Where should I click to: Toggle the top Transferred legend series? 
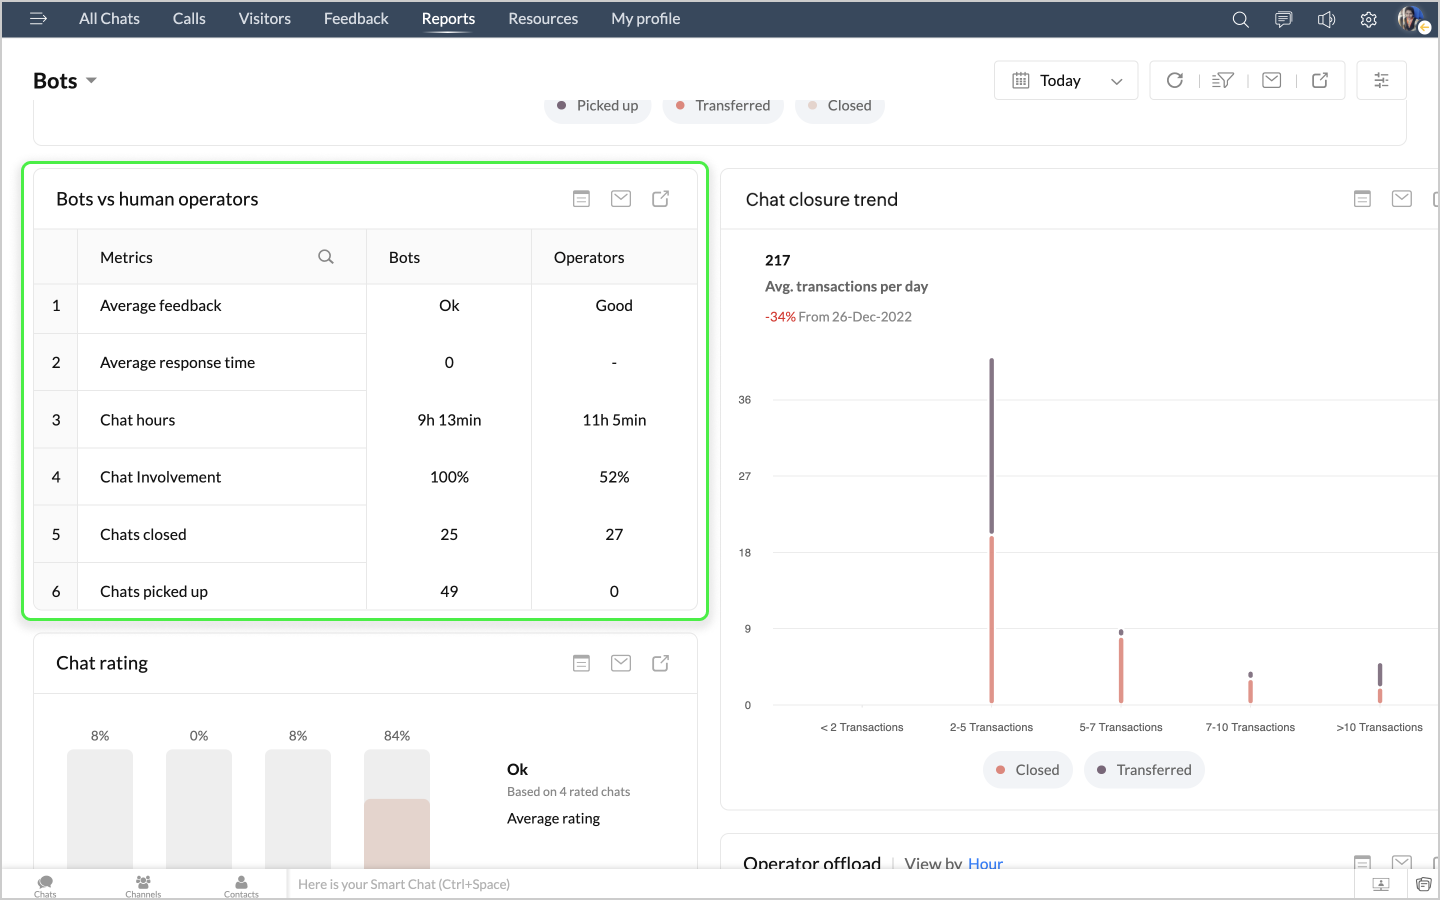tap(723, 106)
